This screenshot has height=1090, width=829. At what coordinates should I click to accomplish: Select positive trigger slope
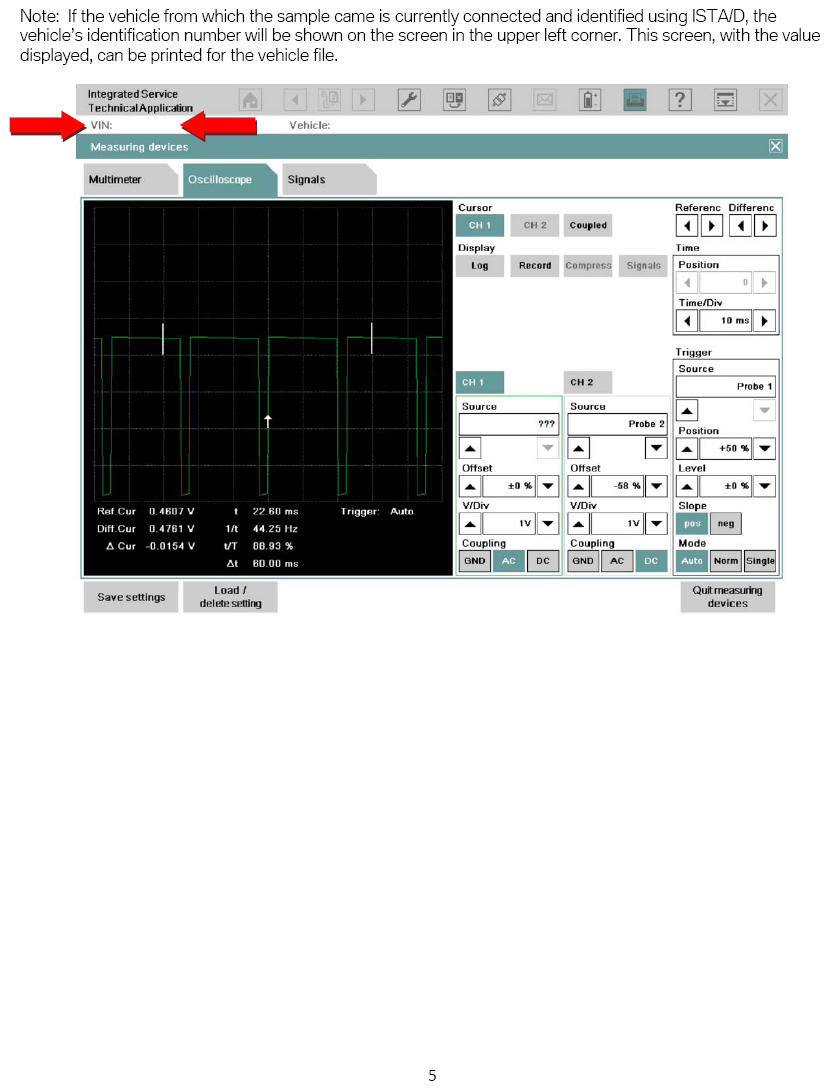point(692,523)
